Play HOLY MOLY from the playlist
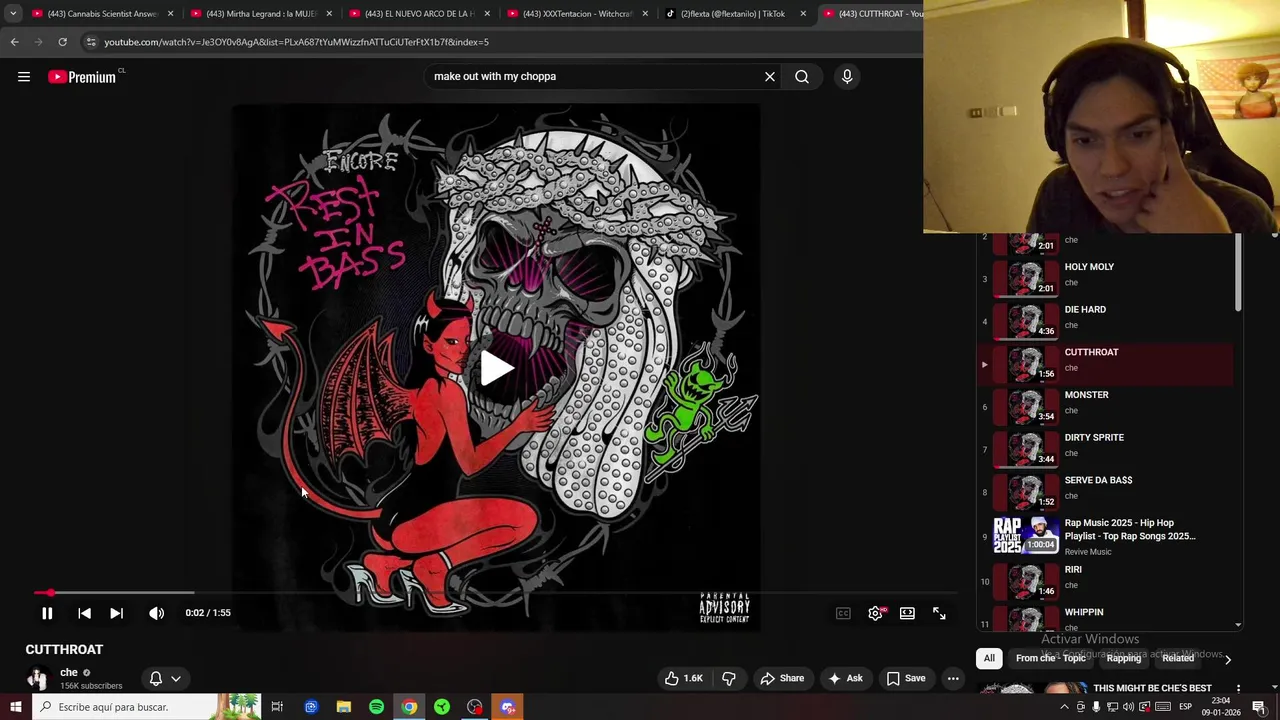This screenshot has height=720, width=1280. 1105,277
